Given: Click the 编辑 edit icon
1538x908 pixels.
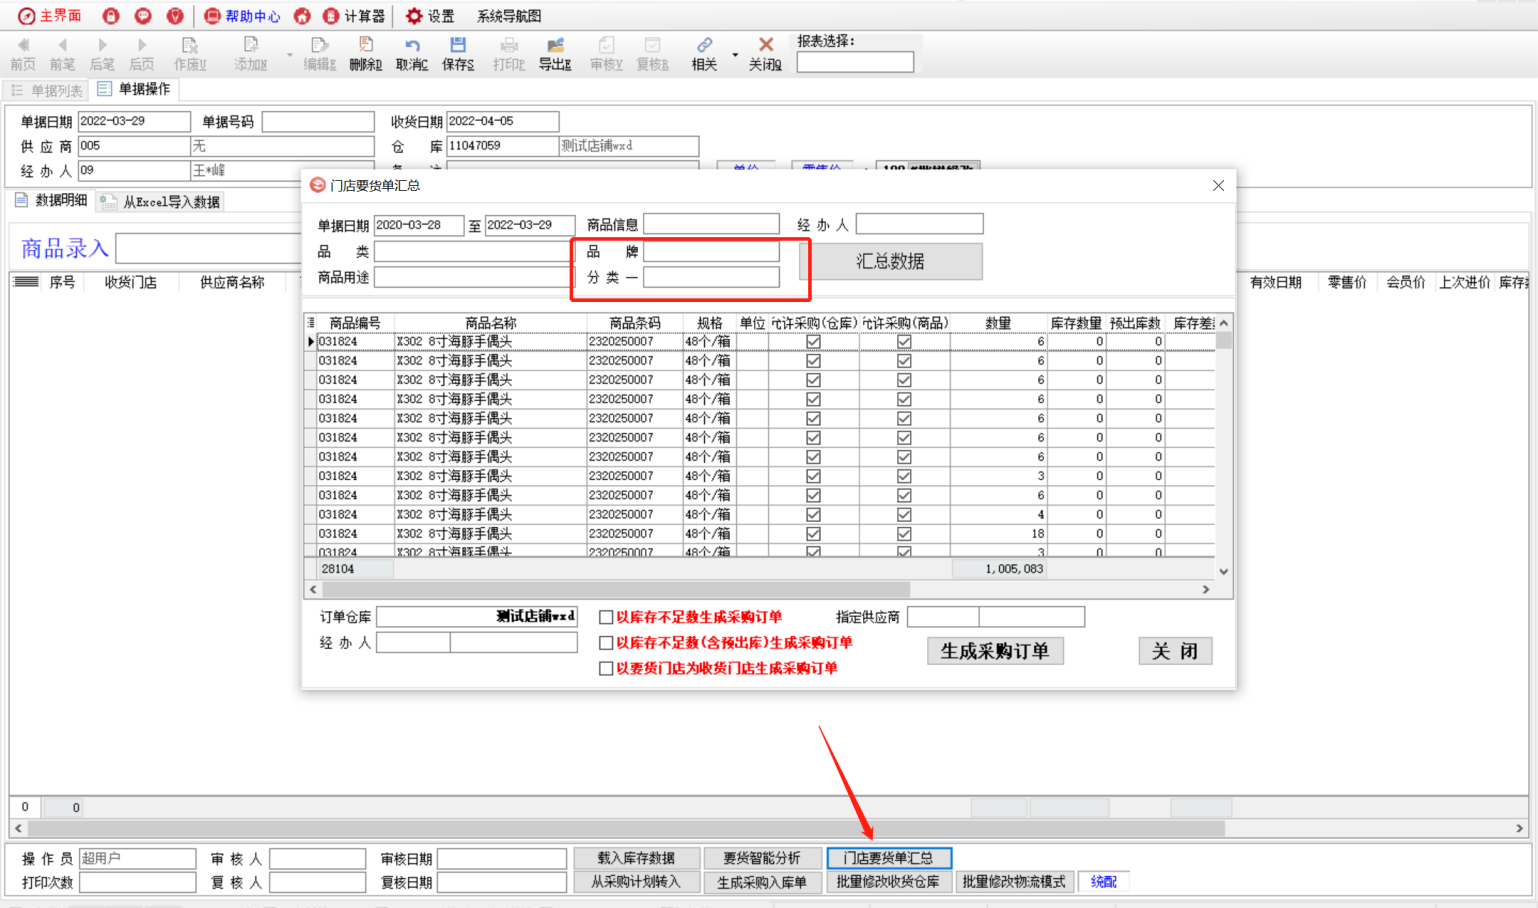Looking at the screenshot, I should click(319, 45).
